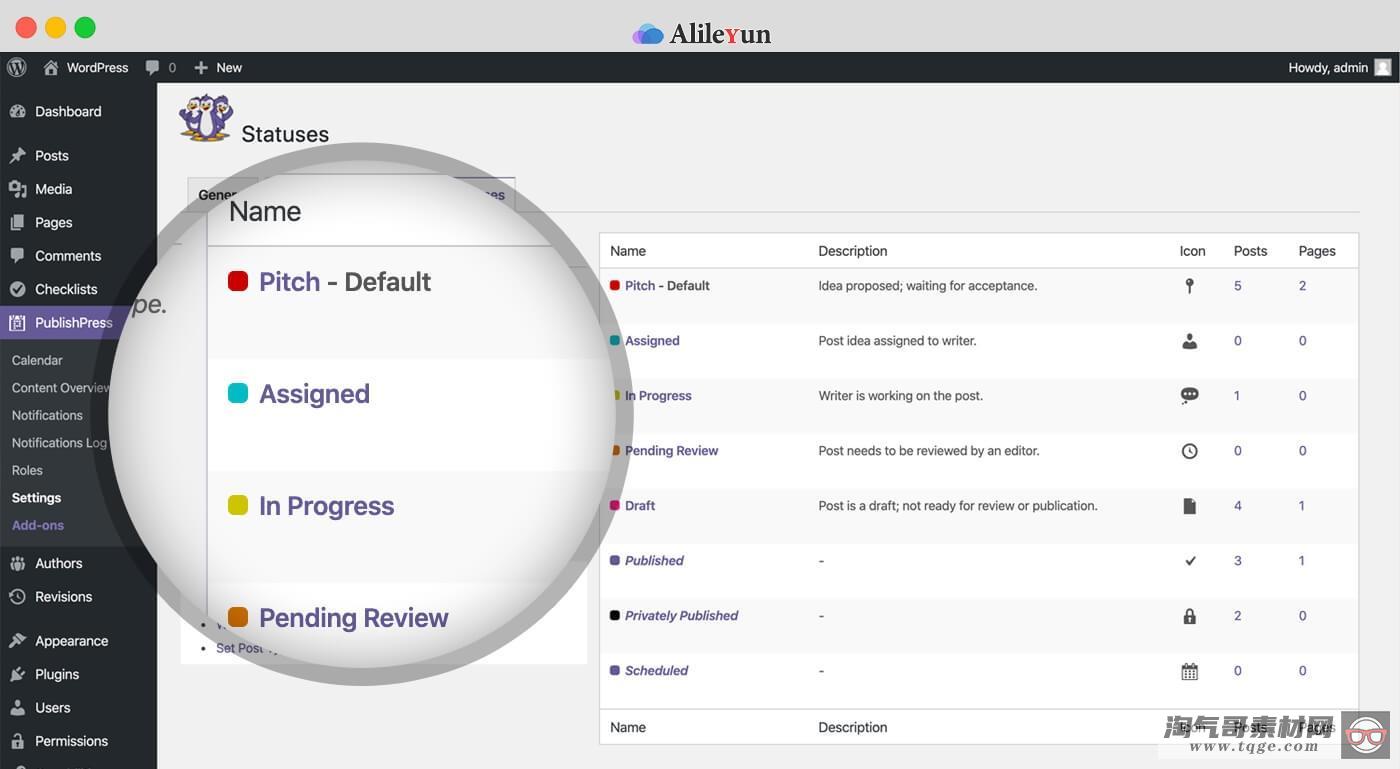Image resolution: width=1400 pixels, height=769 pixels.
Task: Click the Pages icon in sidebar
Action: tap(17, 222)
